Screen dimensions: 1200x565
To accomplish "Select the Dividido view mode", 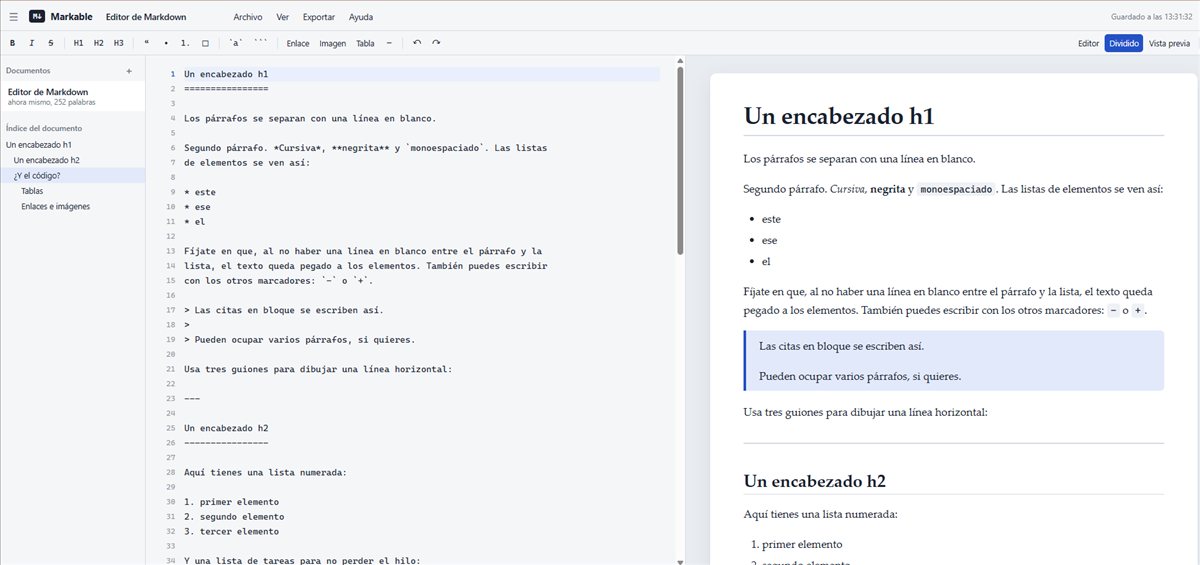I will pyautogui.click(x=1123, y=43).
